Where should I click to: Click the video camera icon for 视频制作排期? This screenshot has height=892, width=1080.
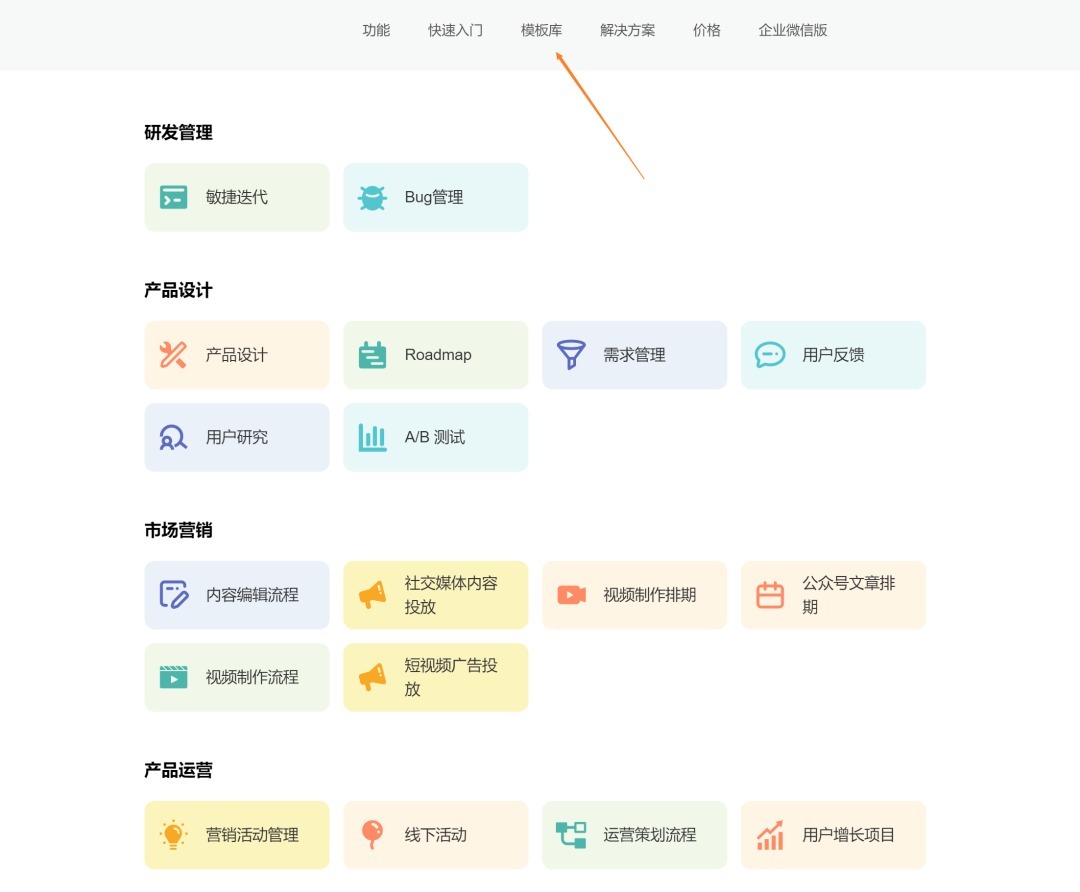click(x=571, y=595)
